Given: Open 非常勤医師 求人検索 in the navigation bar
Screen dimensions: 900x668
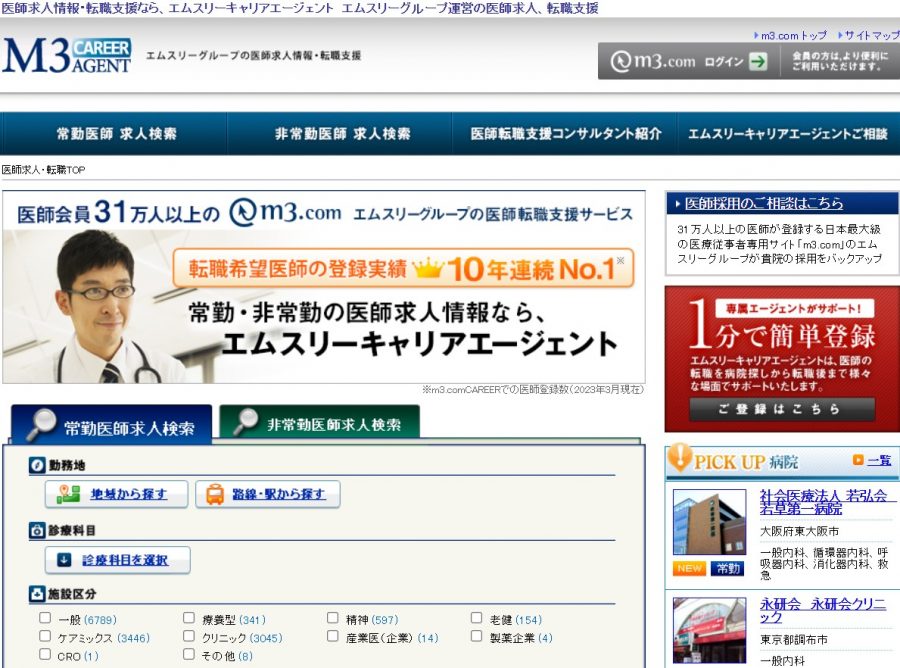Looking at the screenshot, I should pyautogui.click(x=341, y=134).
